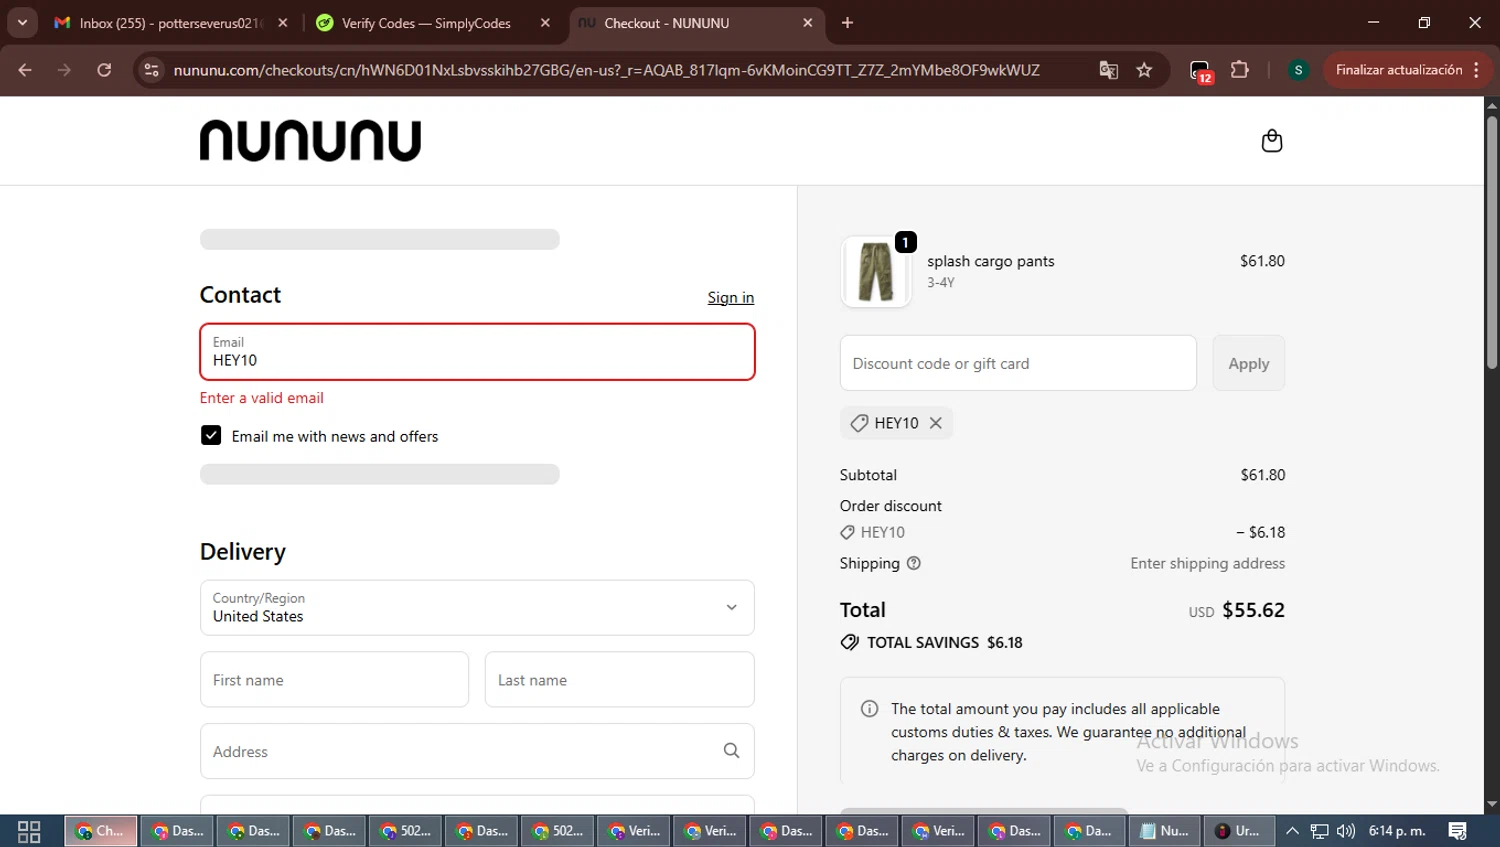Click the 'Enter a valid email' error text
Screen dimensions: 1500x847
point(262,398)
